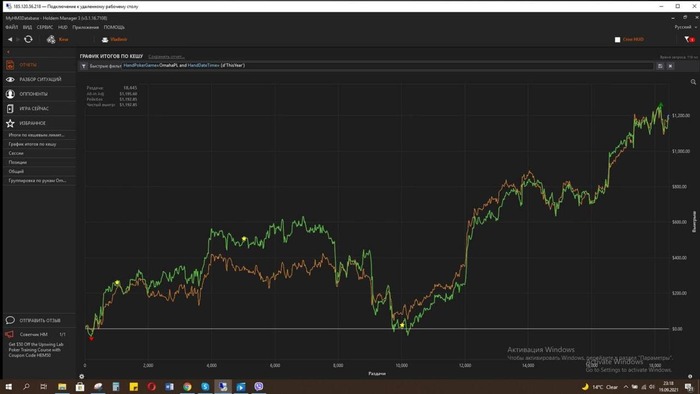Toggle the HUD checkbox
The height and width of the screenshot is (394, 700).
click(x=617, y=40)
